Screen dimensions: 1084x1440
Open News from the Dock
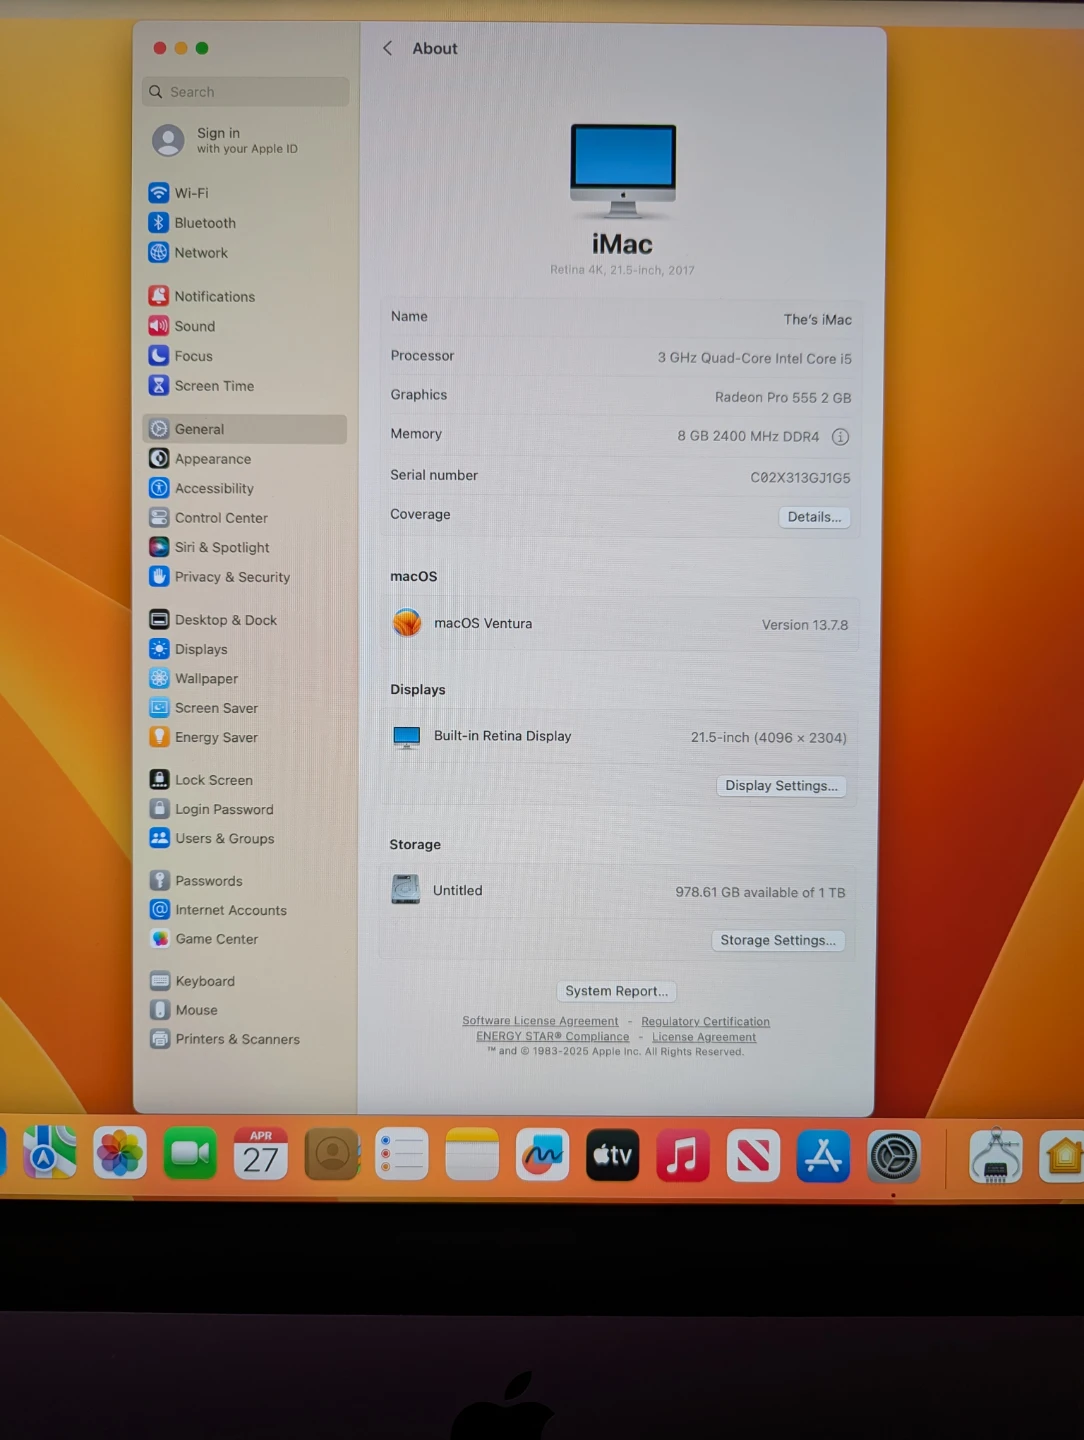click(753, 1155)
